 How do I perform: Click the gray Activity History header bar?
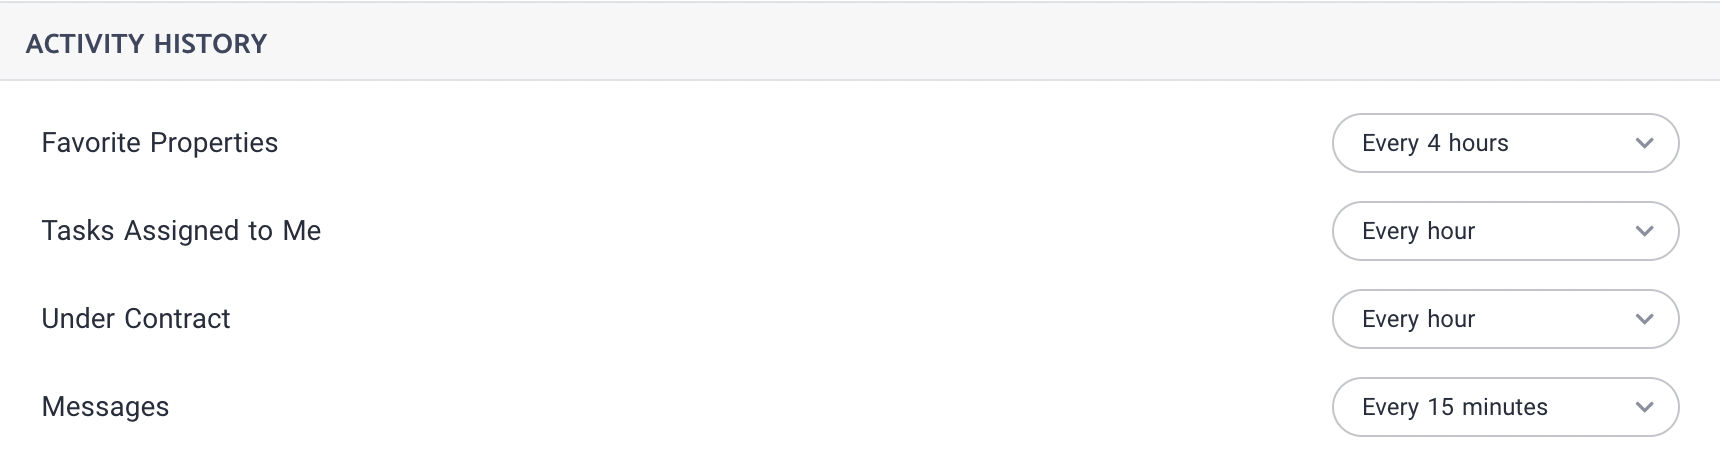860,41
